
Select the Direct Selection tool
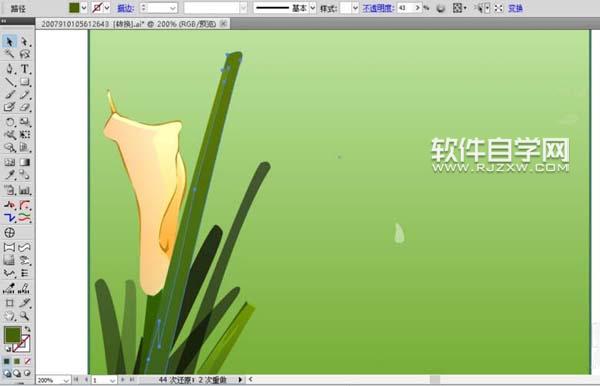coord(25,41)
